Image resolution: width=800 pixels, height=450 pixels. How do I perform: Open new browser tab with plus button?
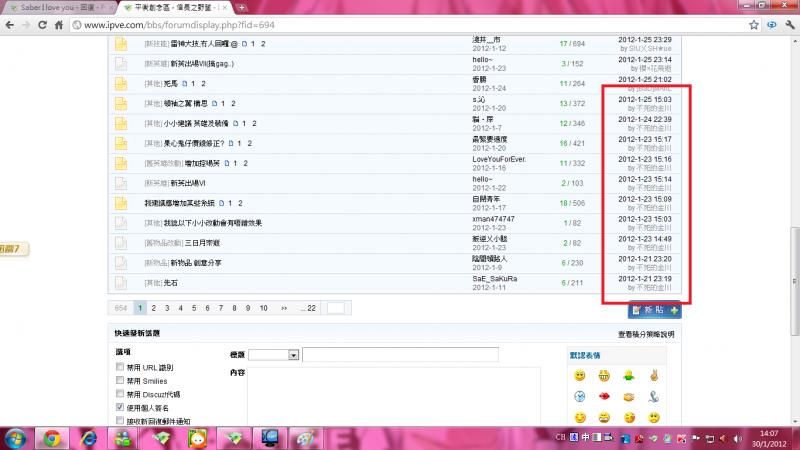(x=241, y=7)
